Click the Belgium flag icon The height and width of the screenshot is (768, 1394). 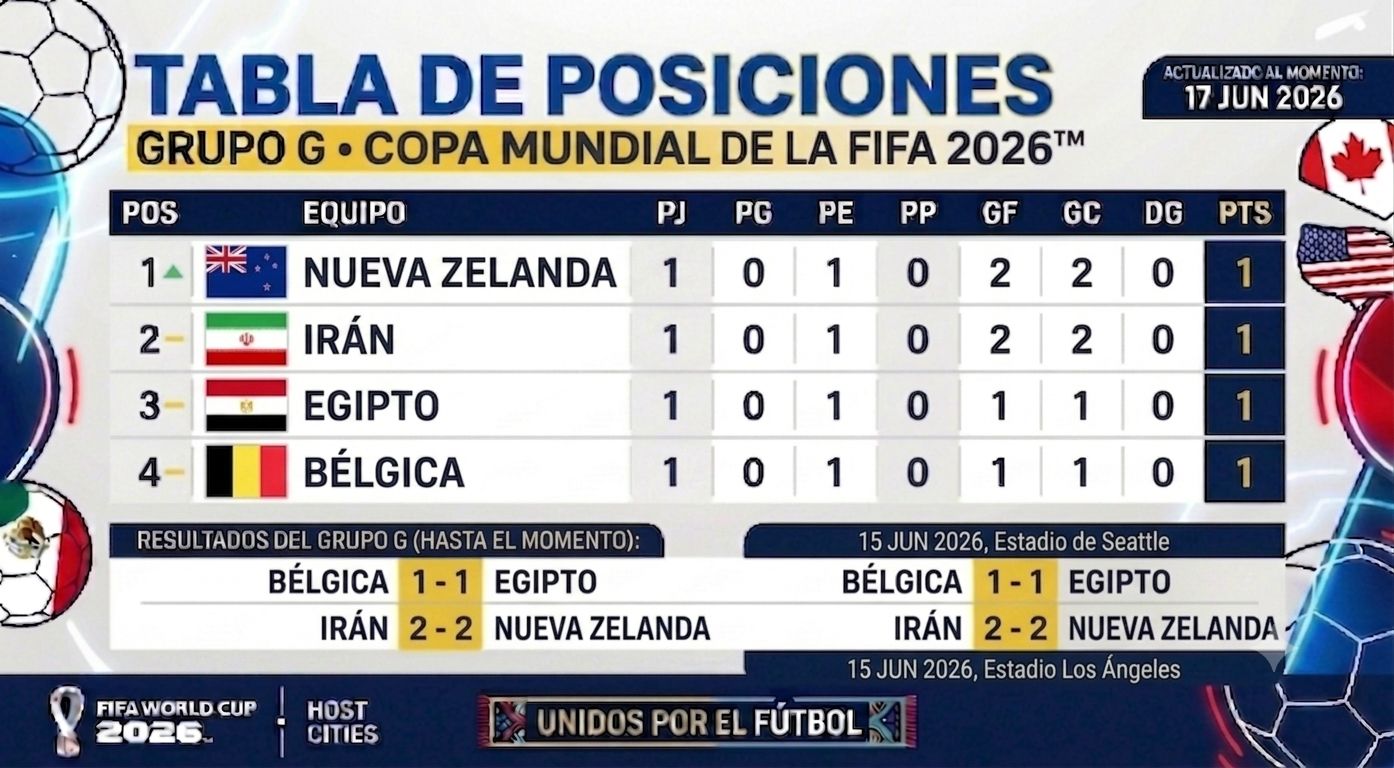[x=246, y=471]
